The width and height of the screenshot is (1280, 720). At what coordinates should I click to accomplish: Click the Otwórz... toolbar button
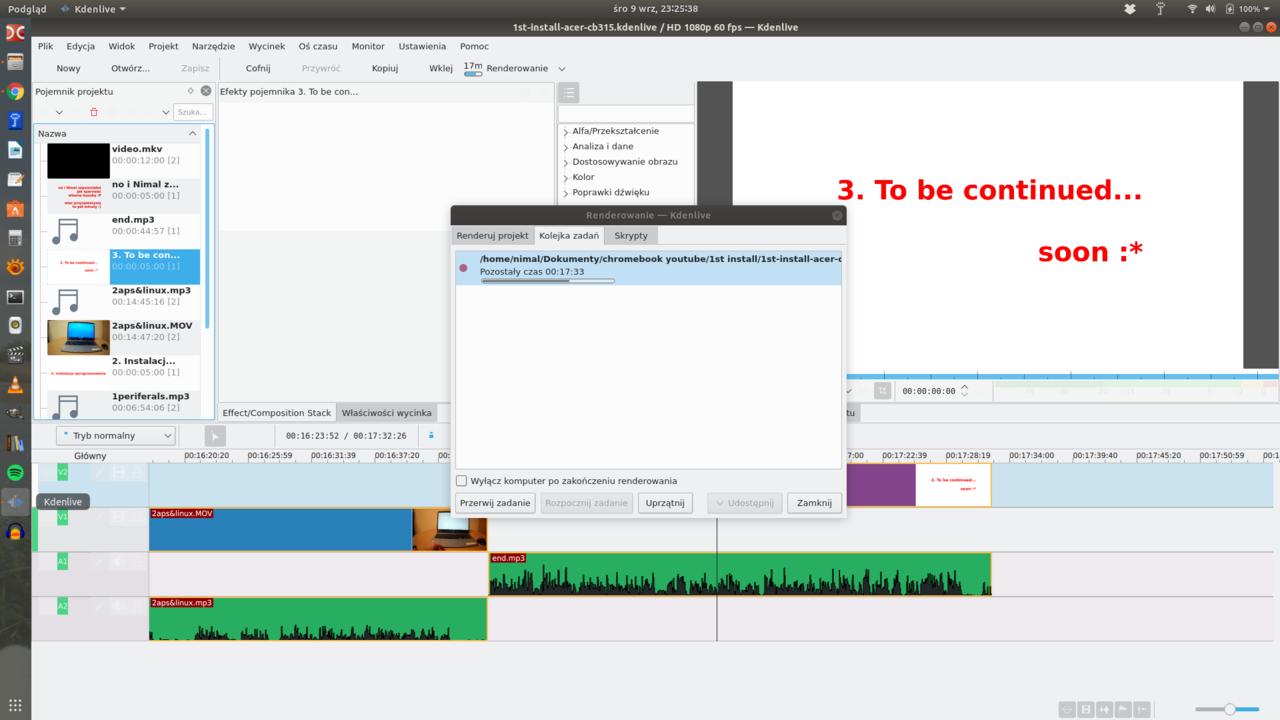(x=131, y=69)
